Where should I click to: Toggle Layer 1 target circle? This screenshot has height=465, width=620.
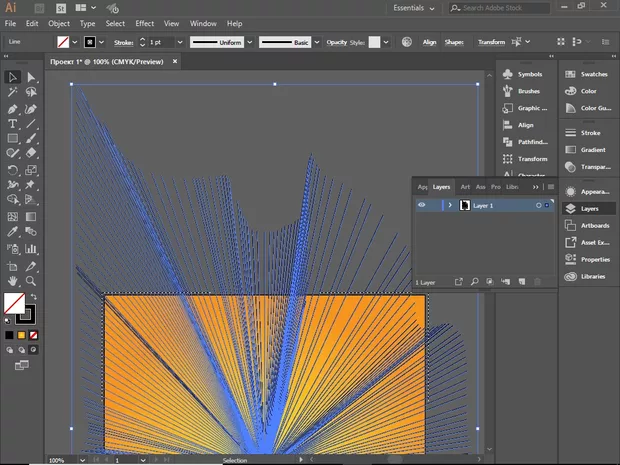point(538,205)
